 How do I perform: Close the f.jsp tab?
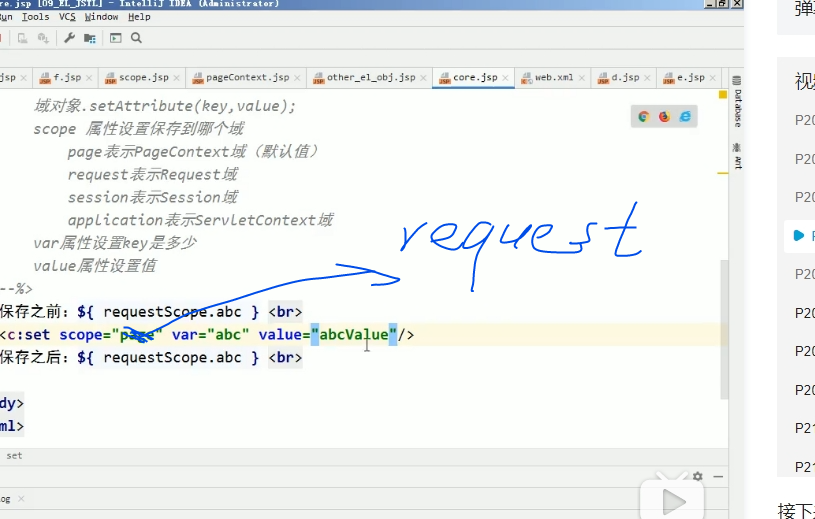point(89,78)
